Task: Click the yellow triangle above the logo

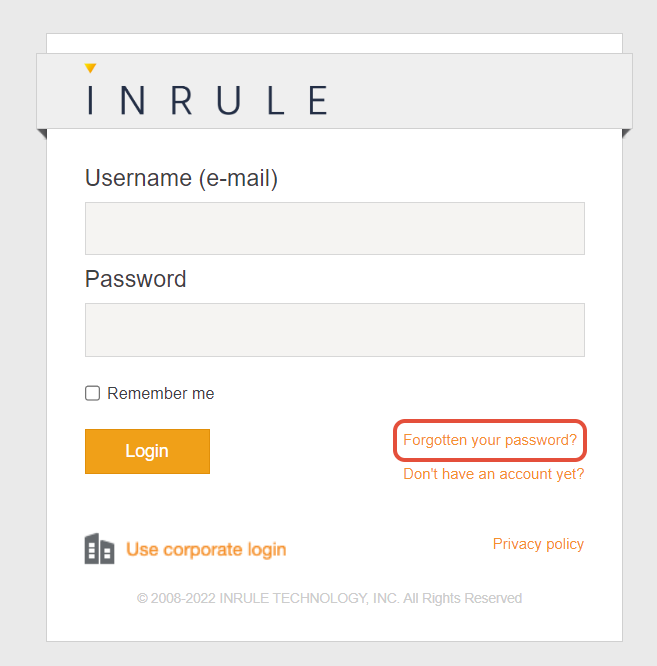Action: [90, 68]
